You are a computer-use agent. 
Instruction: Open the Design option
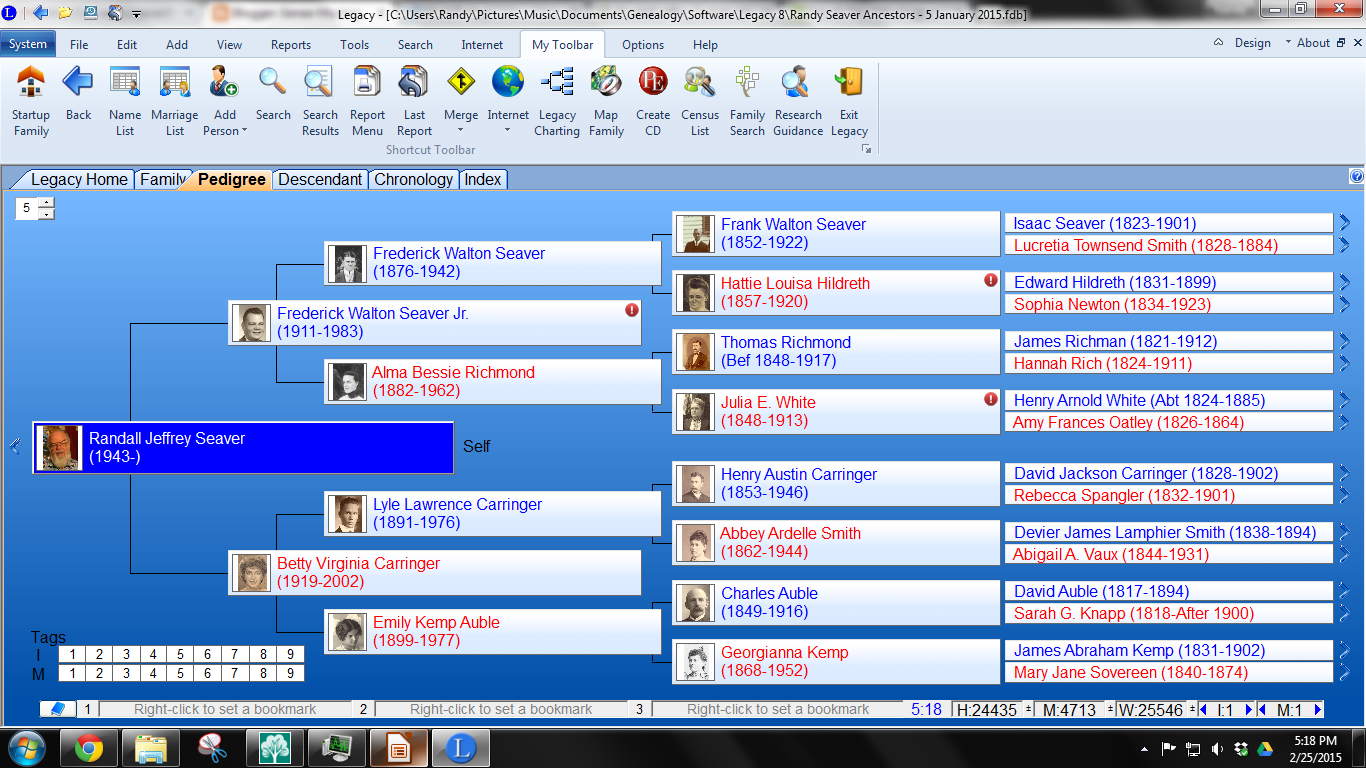[1252, 43]
